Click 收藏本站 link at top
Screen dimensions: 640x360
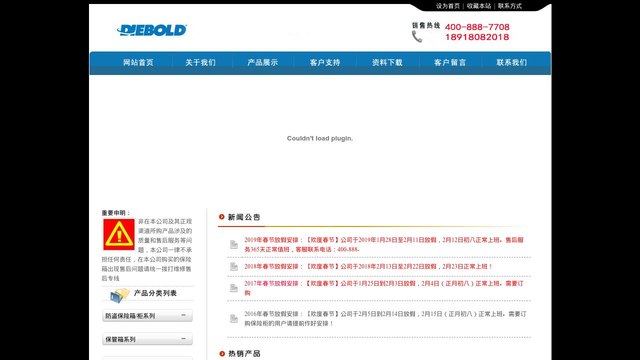[x=479, y=6]
